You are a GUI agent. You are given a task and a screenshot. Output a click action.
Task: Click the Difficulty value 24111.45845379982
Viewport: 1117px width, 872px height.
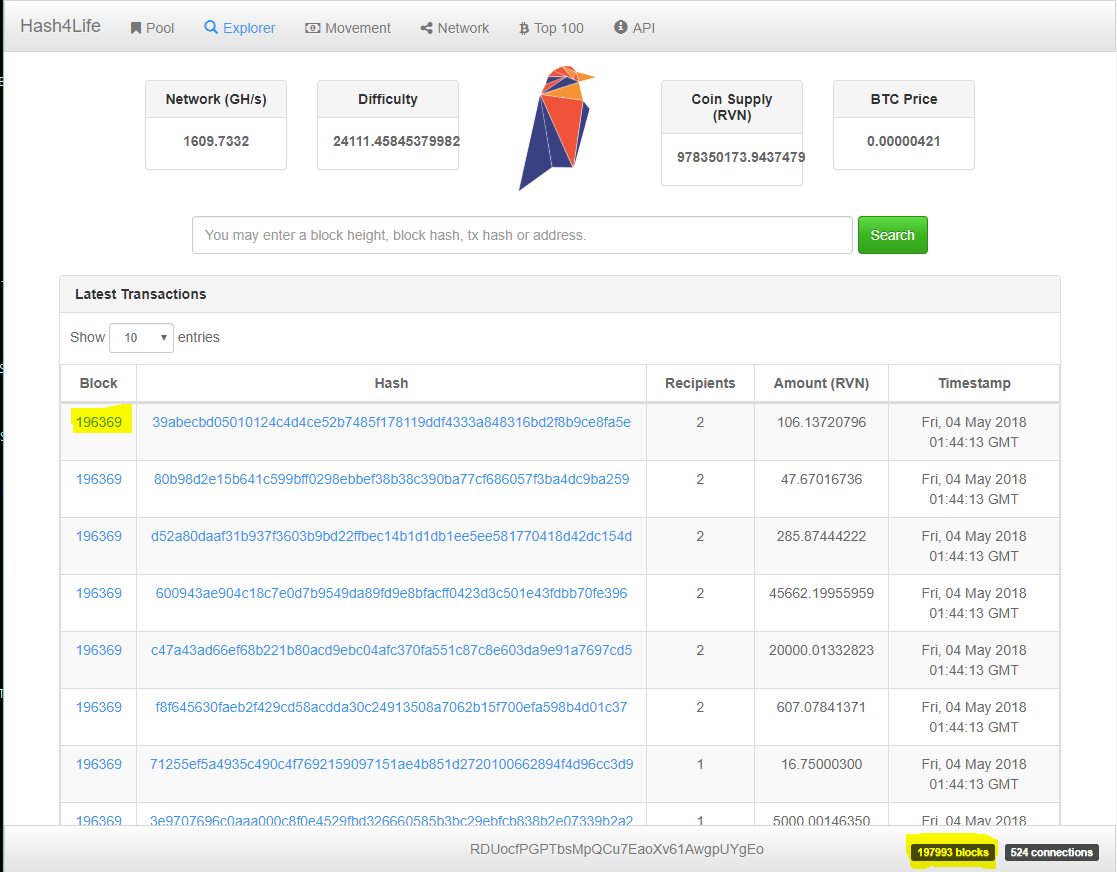(x=396, y=141)
